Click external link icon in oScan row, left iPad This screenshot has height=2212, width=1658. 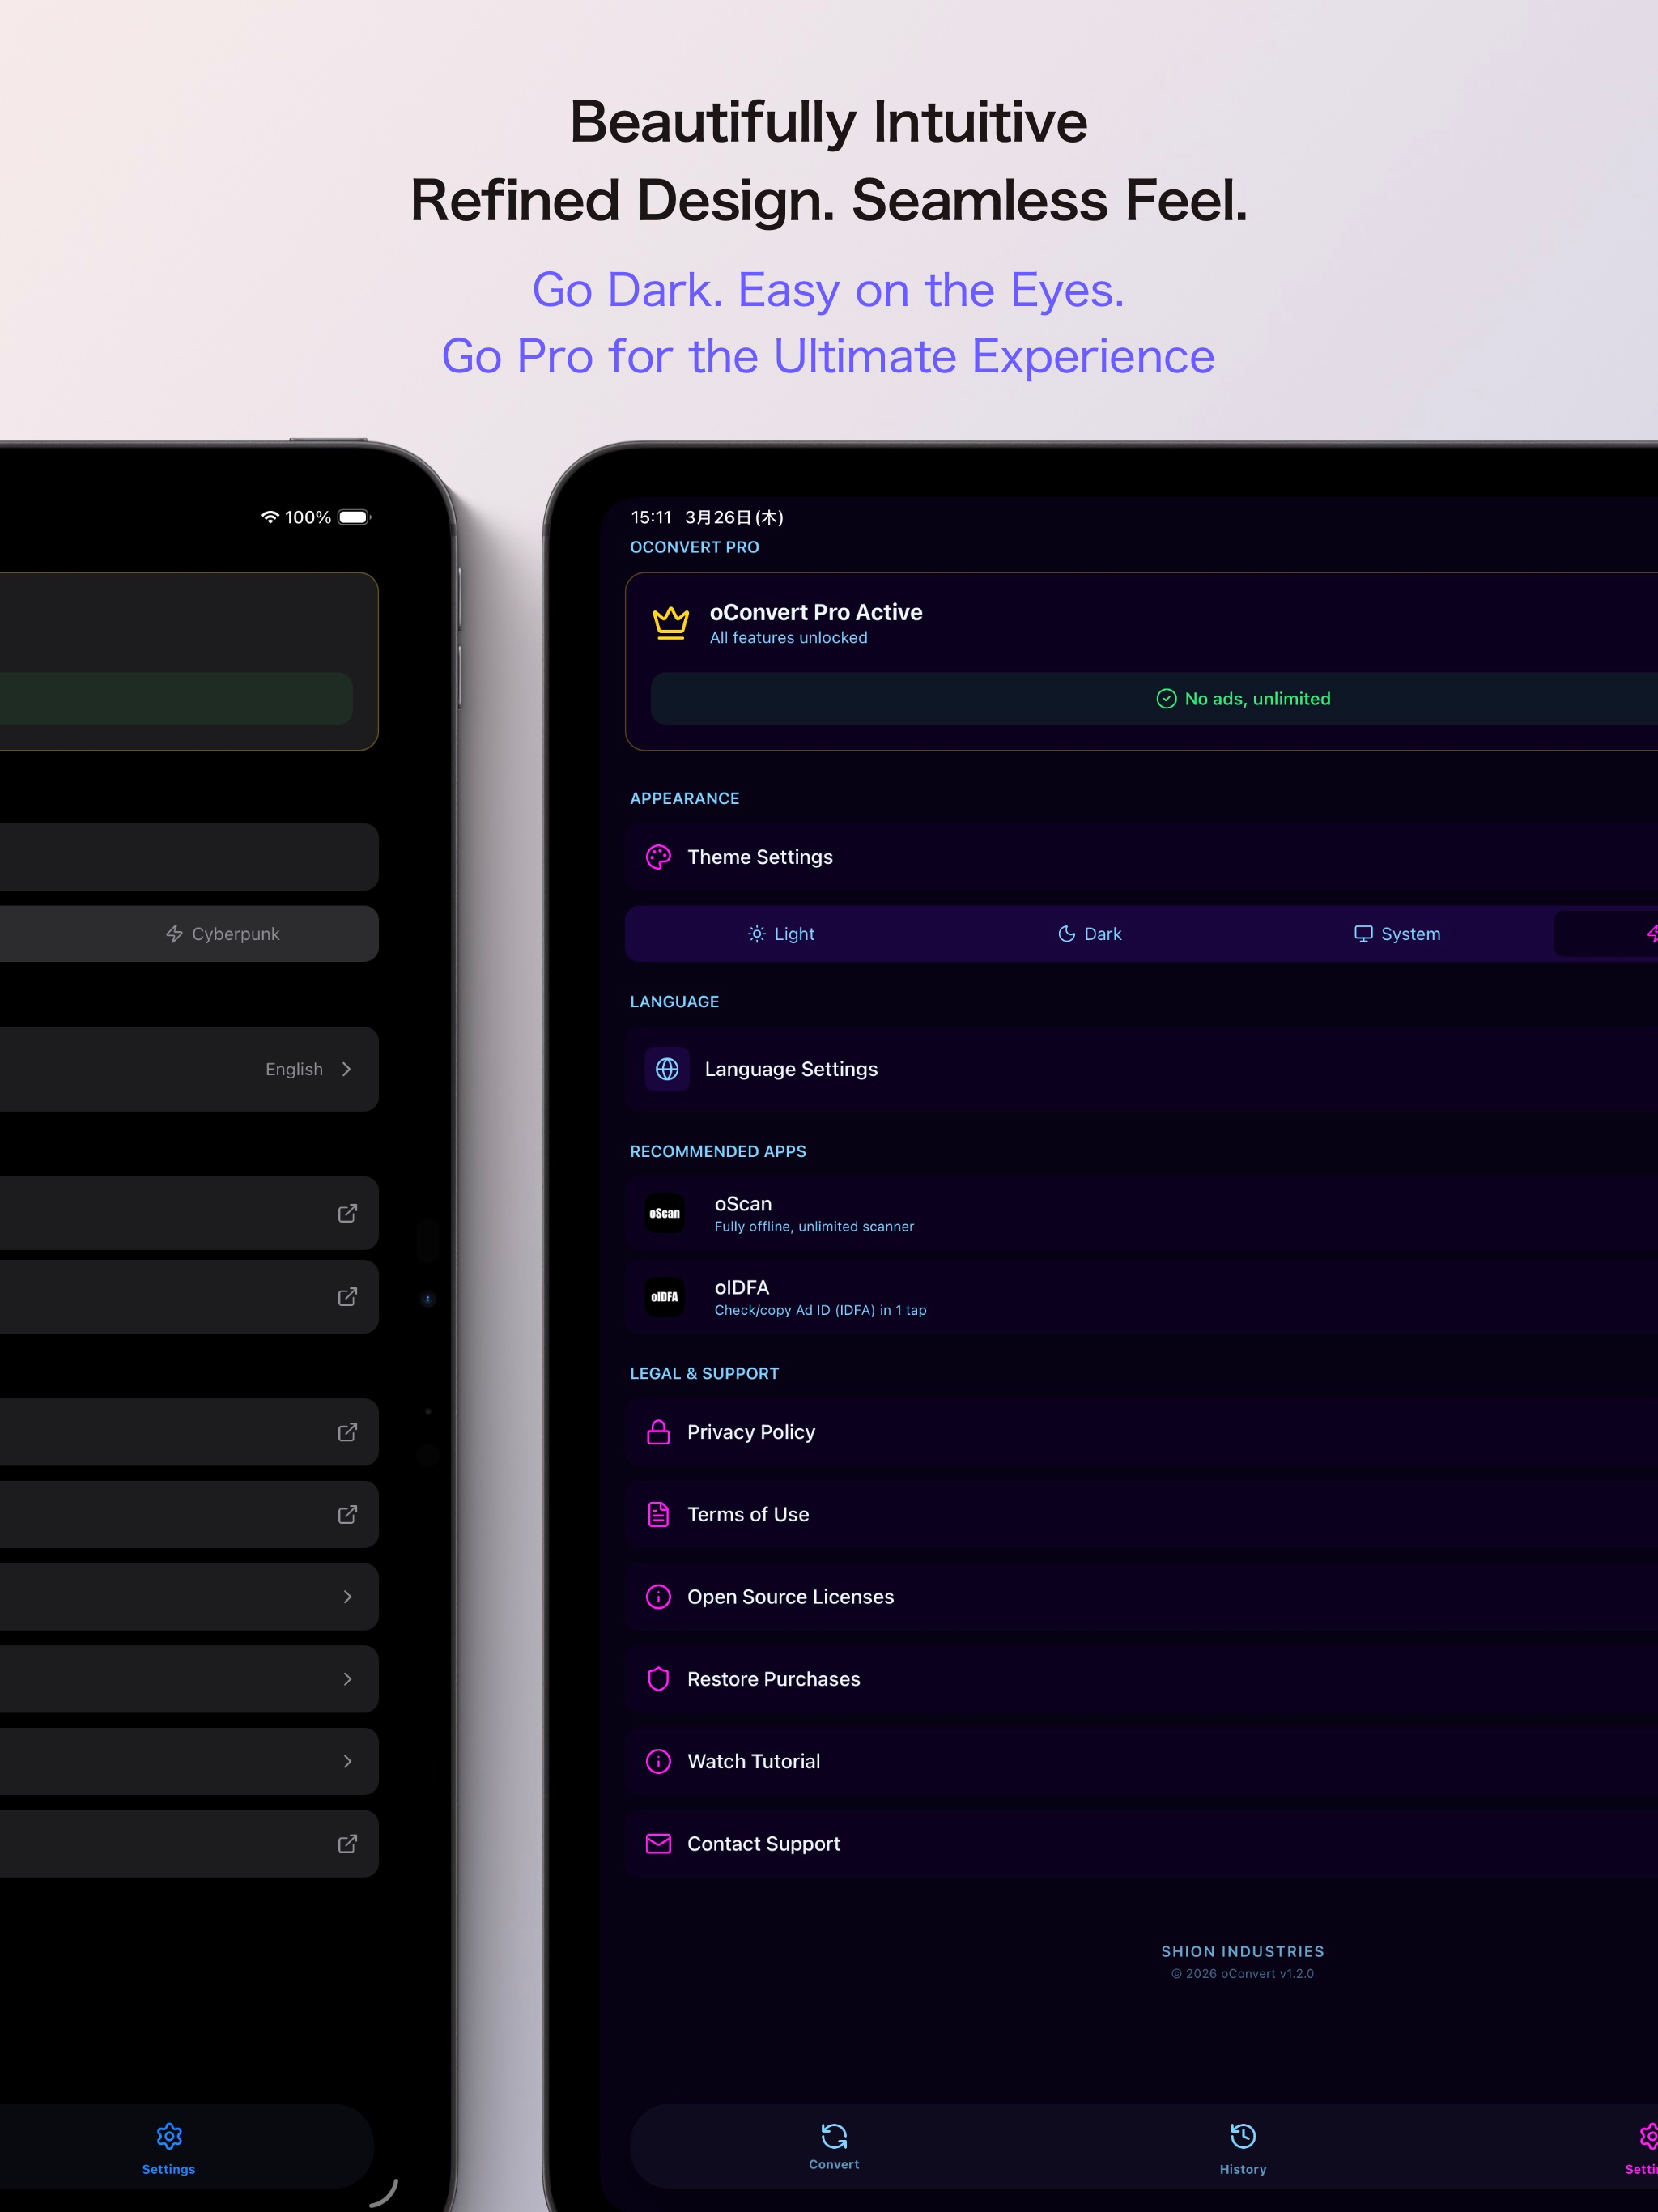(347, 1213)
